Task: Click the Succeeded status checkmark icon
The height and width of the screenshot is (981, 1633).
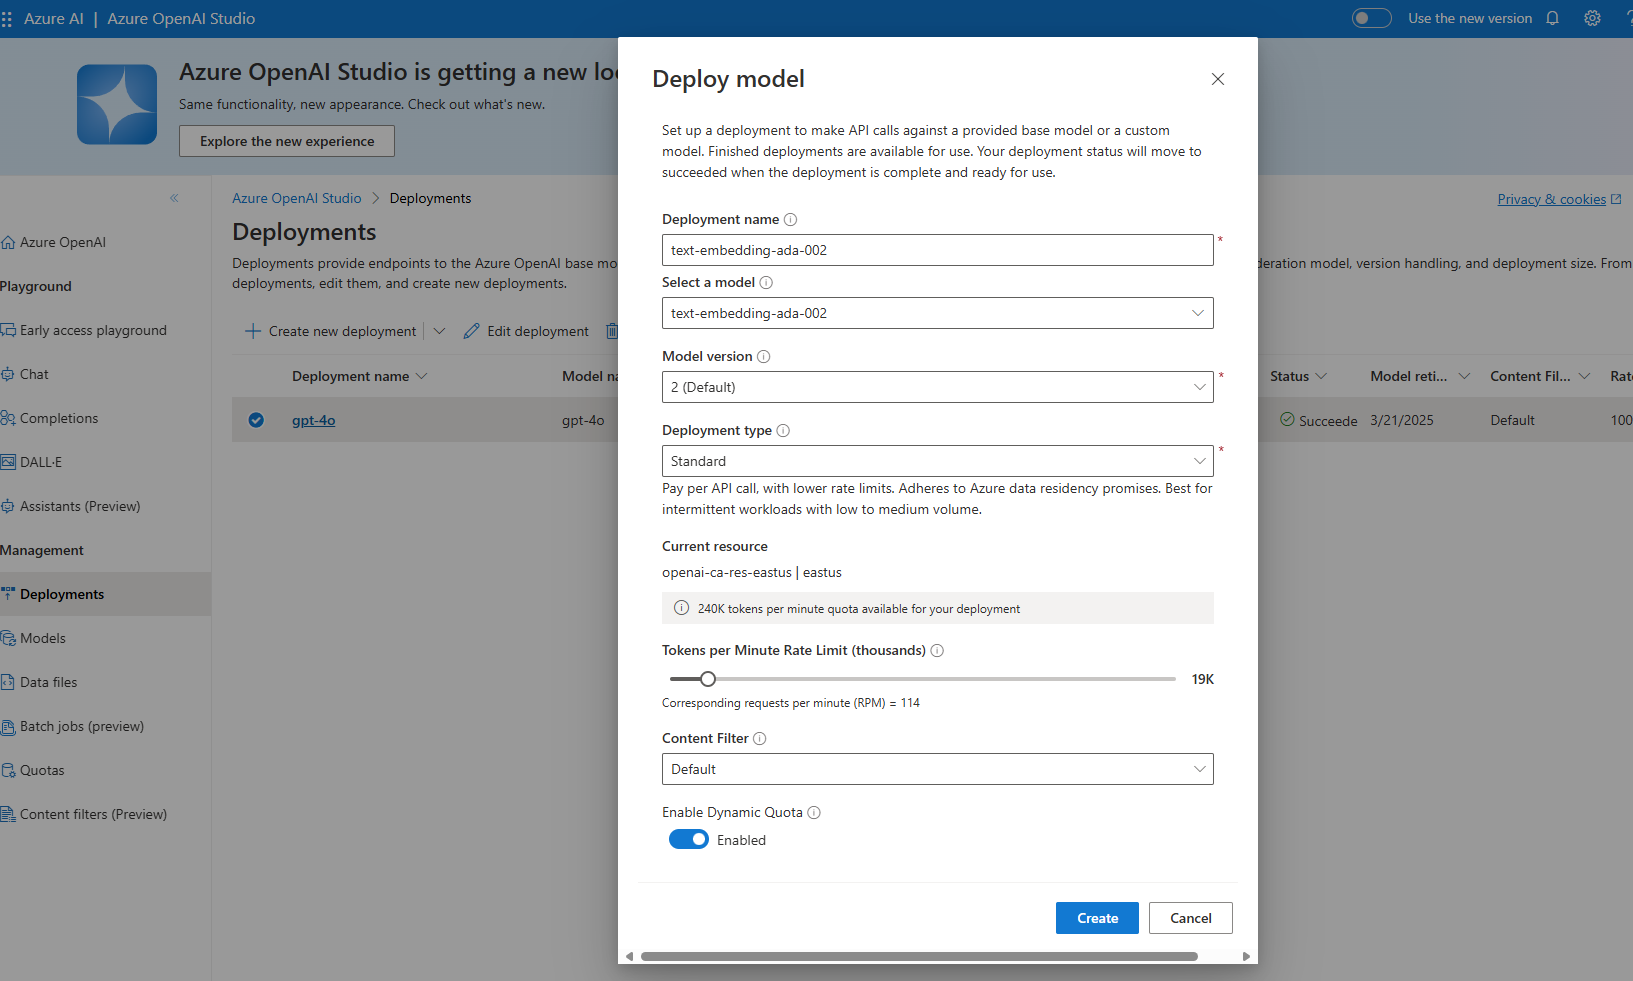Action: 1287,420
